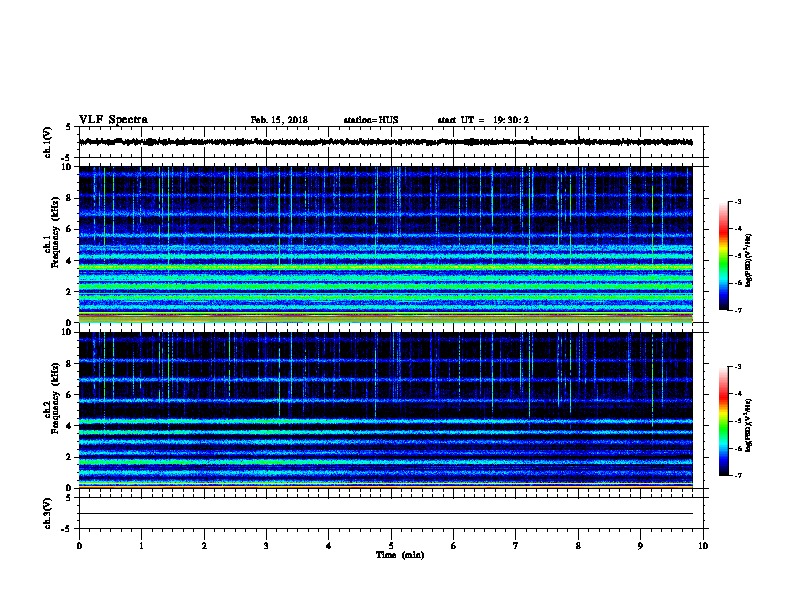Click the "Time (min)" axis label
792x612 pixels.
[x=400, y=555]
